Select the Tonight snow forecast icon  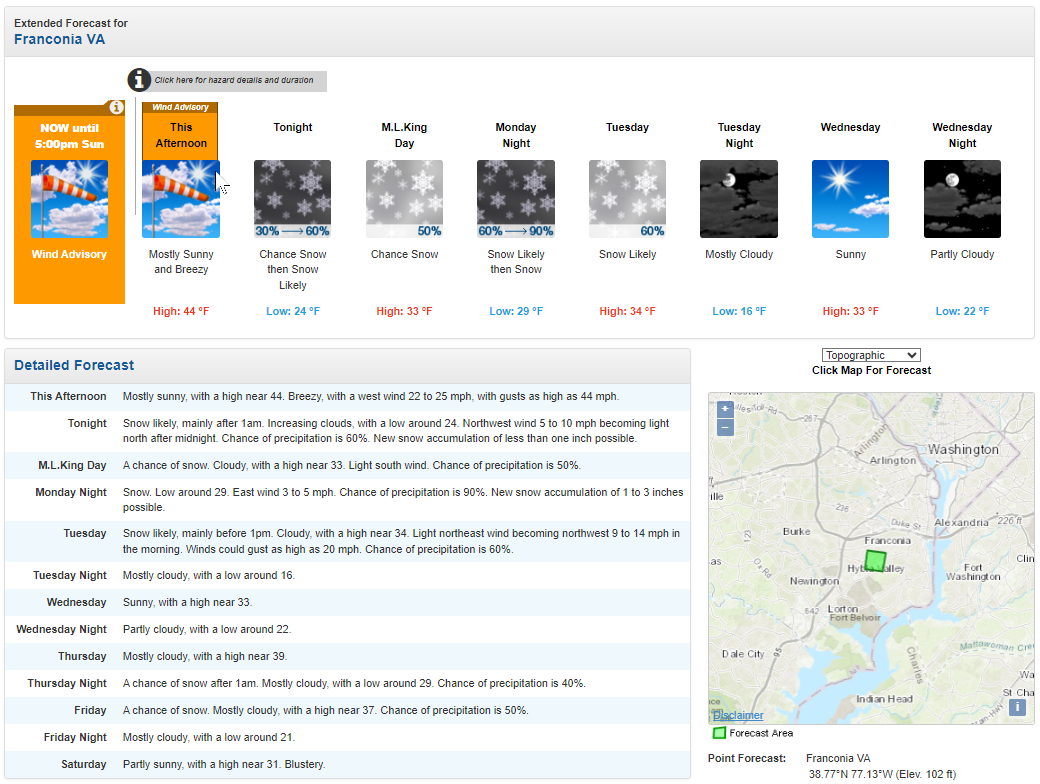click(292, 199)
